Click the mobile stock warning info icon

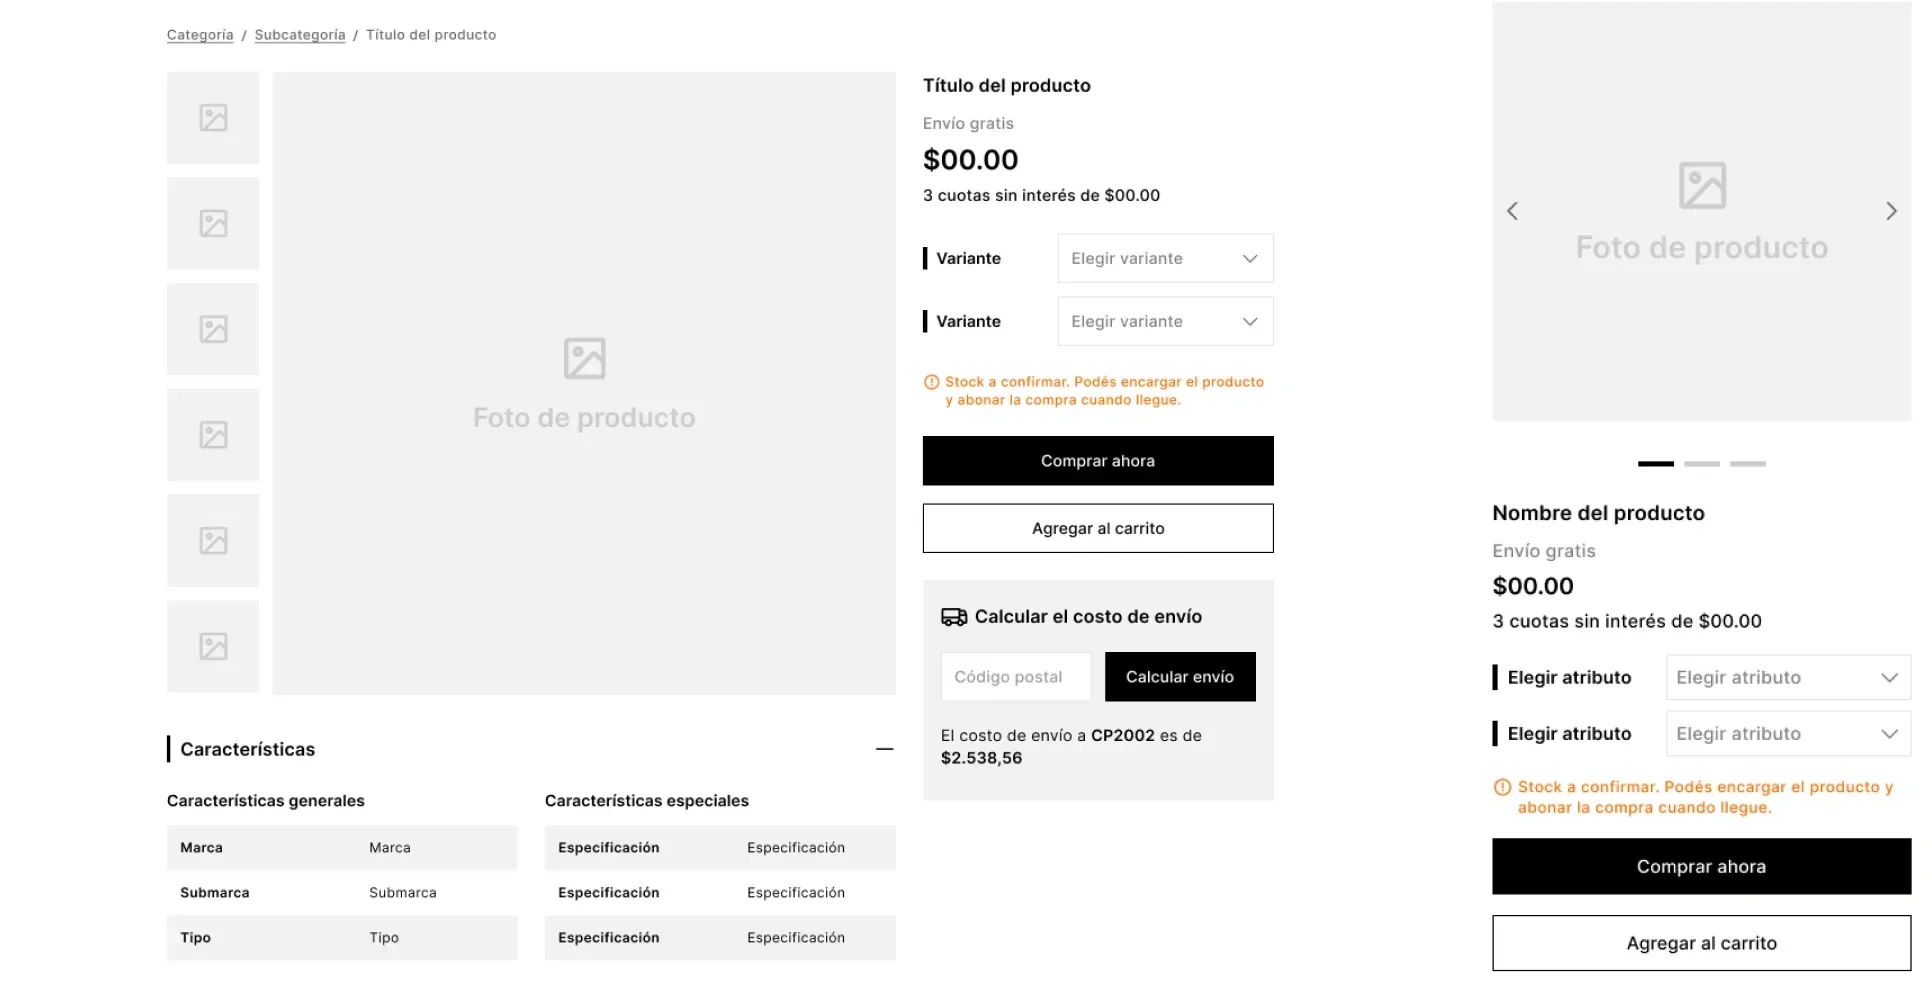pos(1502,787)
